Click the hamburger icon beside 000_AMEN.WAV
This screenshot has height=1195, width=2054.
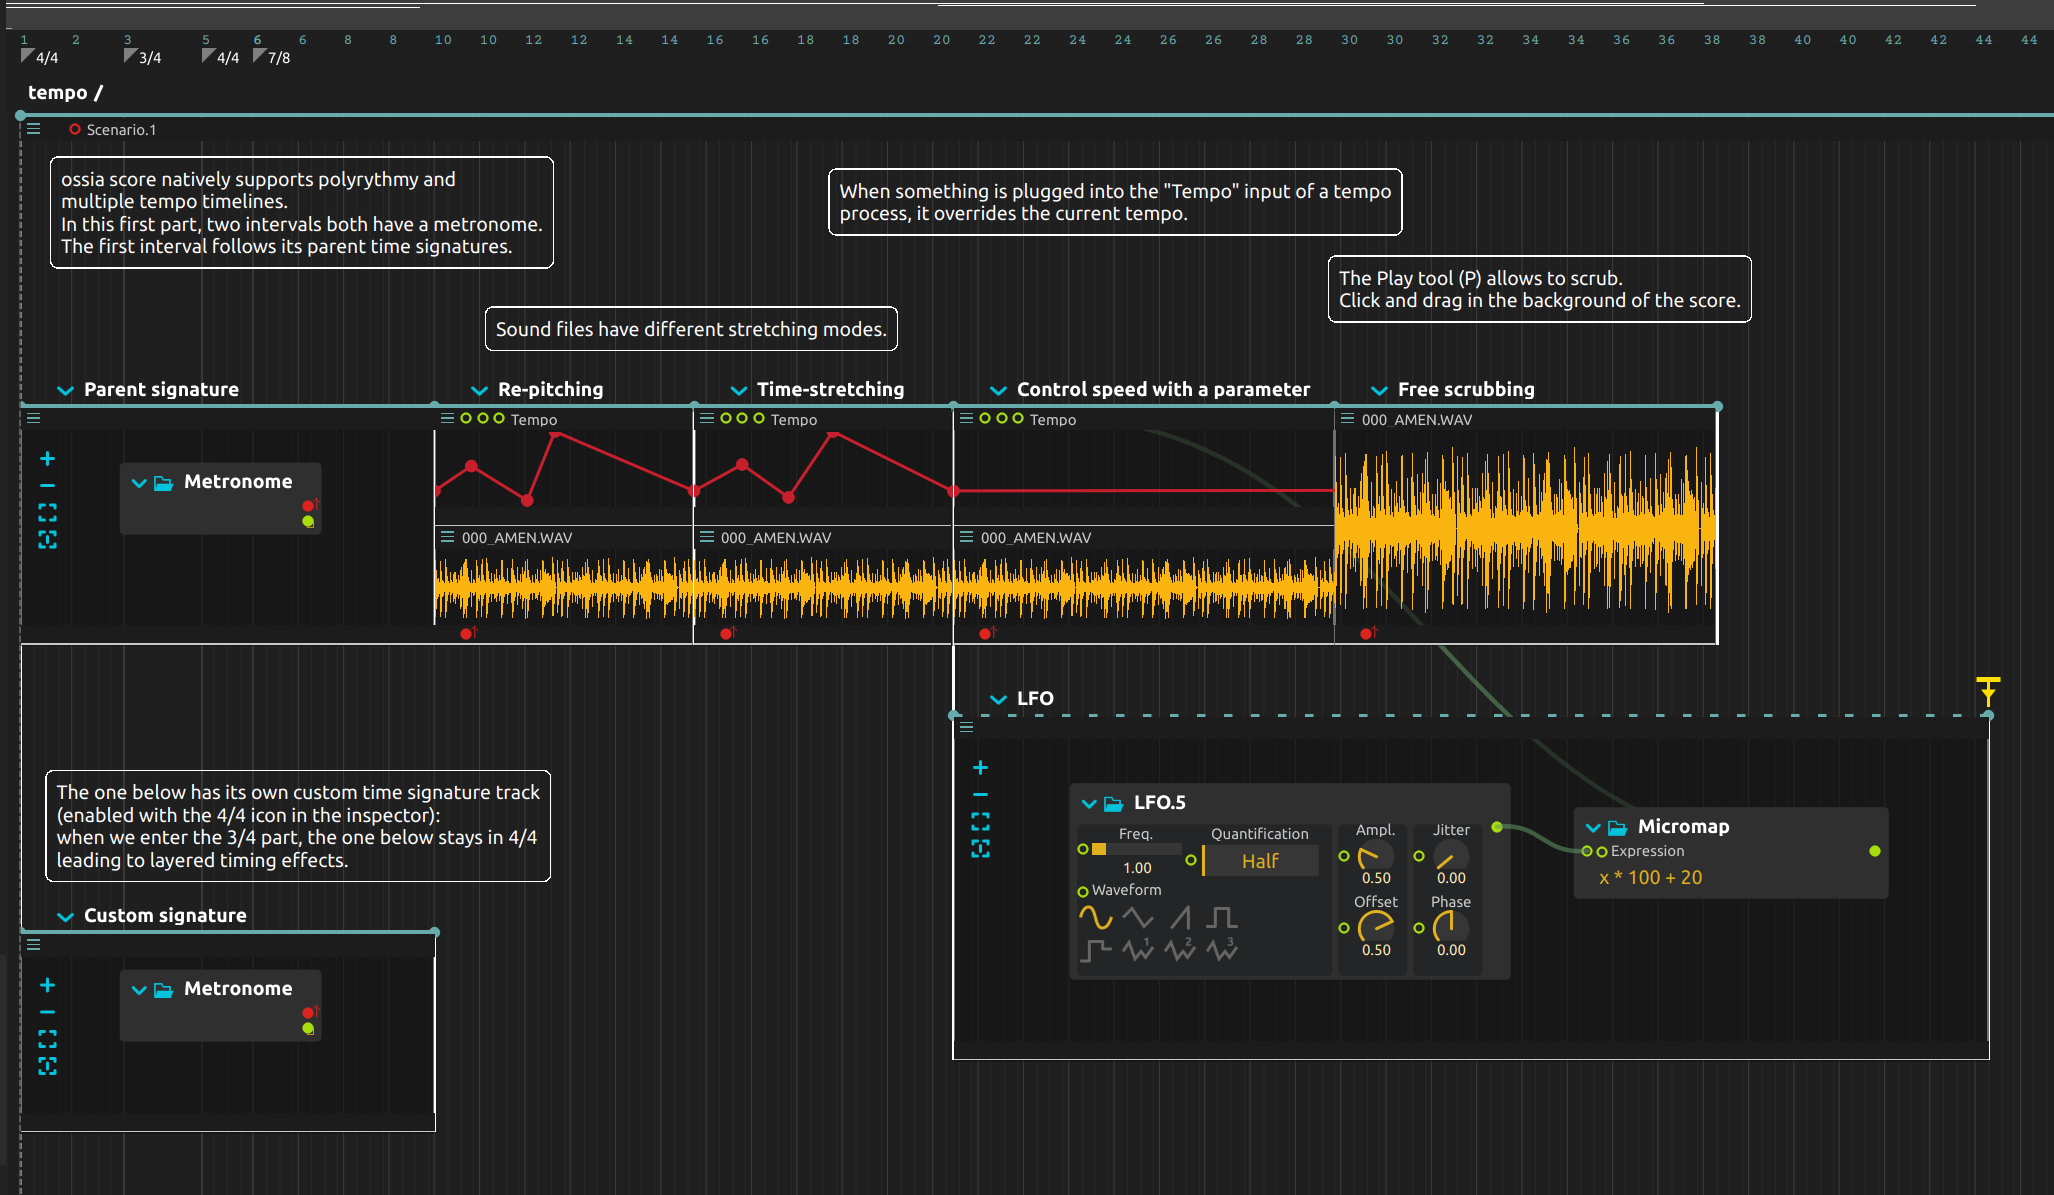(446, 537)
